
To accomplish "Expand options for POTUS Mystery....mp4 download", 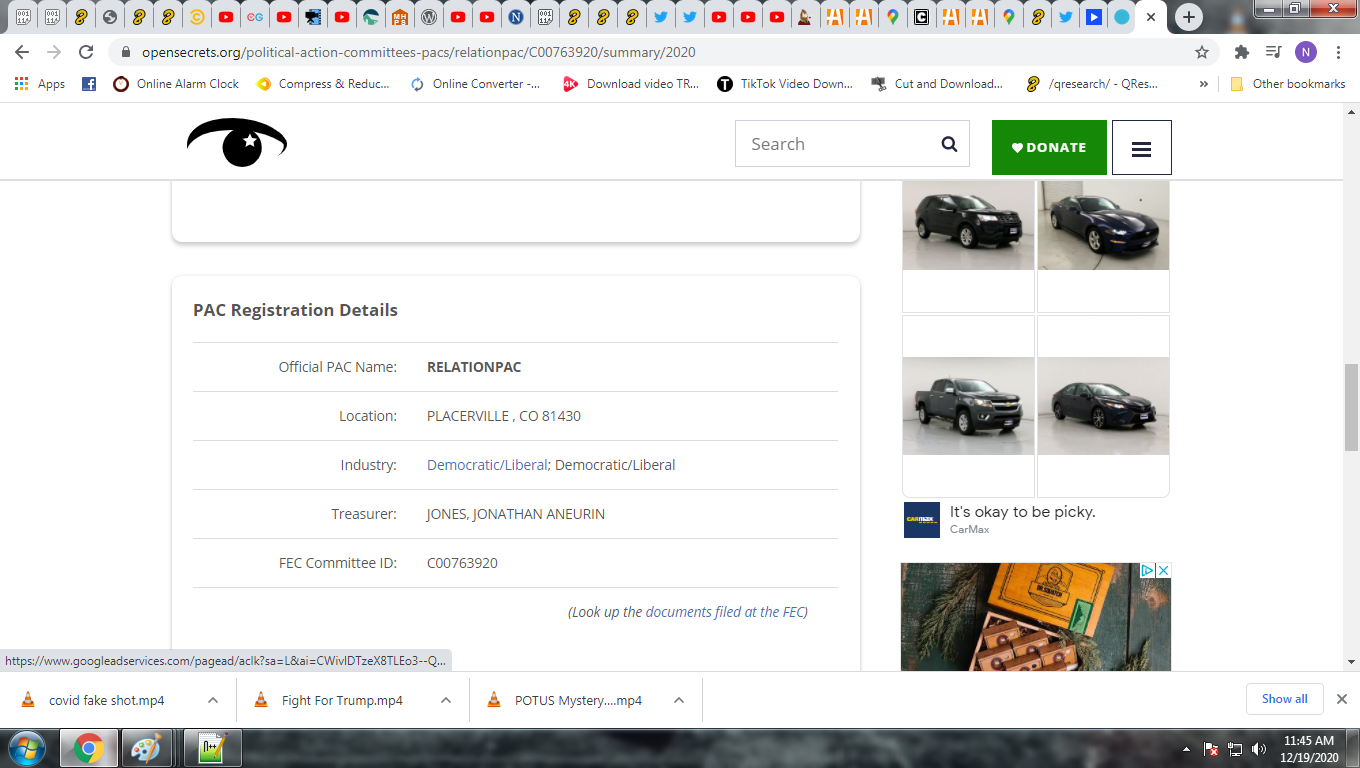I will (x=679, y=700).
